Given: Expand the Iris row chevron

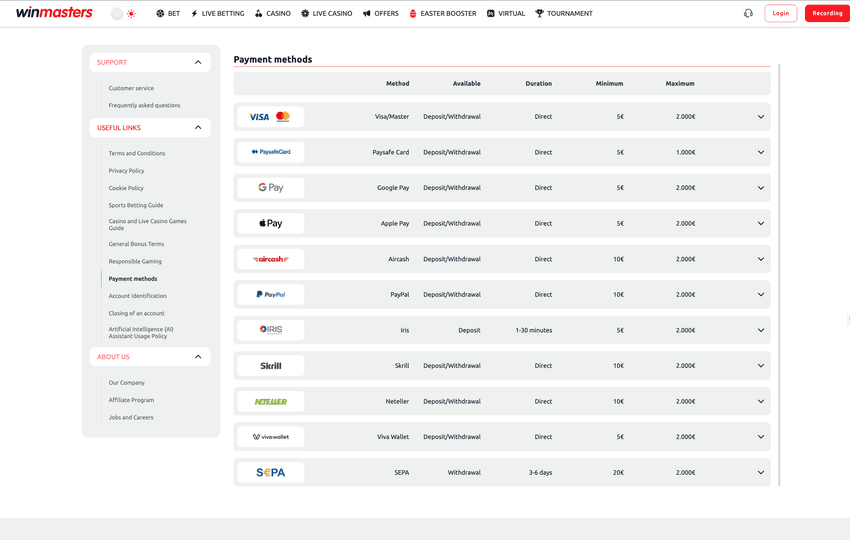Looking at the screenshot, I should (x=761, y=330).
